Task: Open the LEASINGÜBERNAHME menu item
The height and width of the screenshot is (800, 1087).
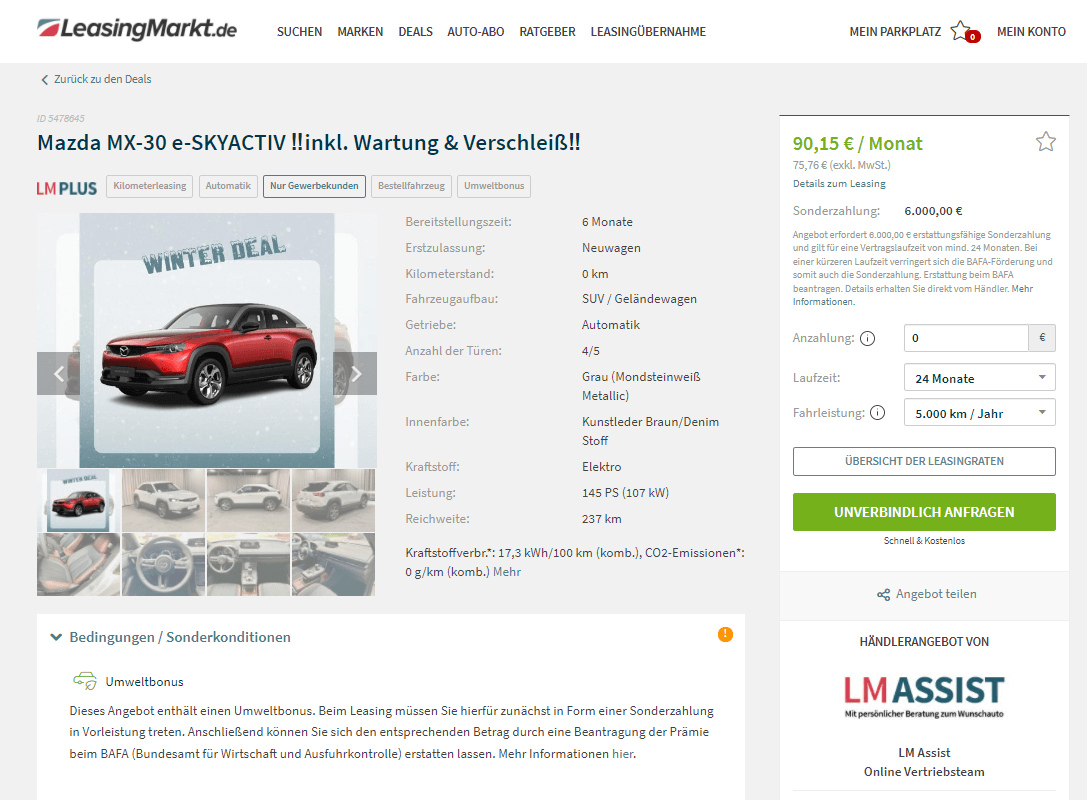Action: coord(648,32)
